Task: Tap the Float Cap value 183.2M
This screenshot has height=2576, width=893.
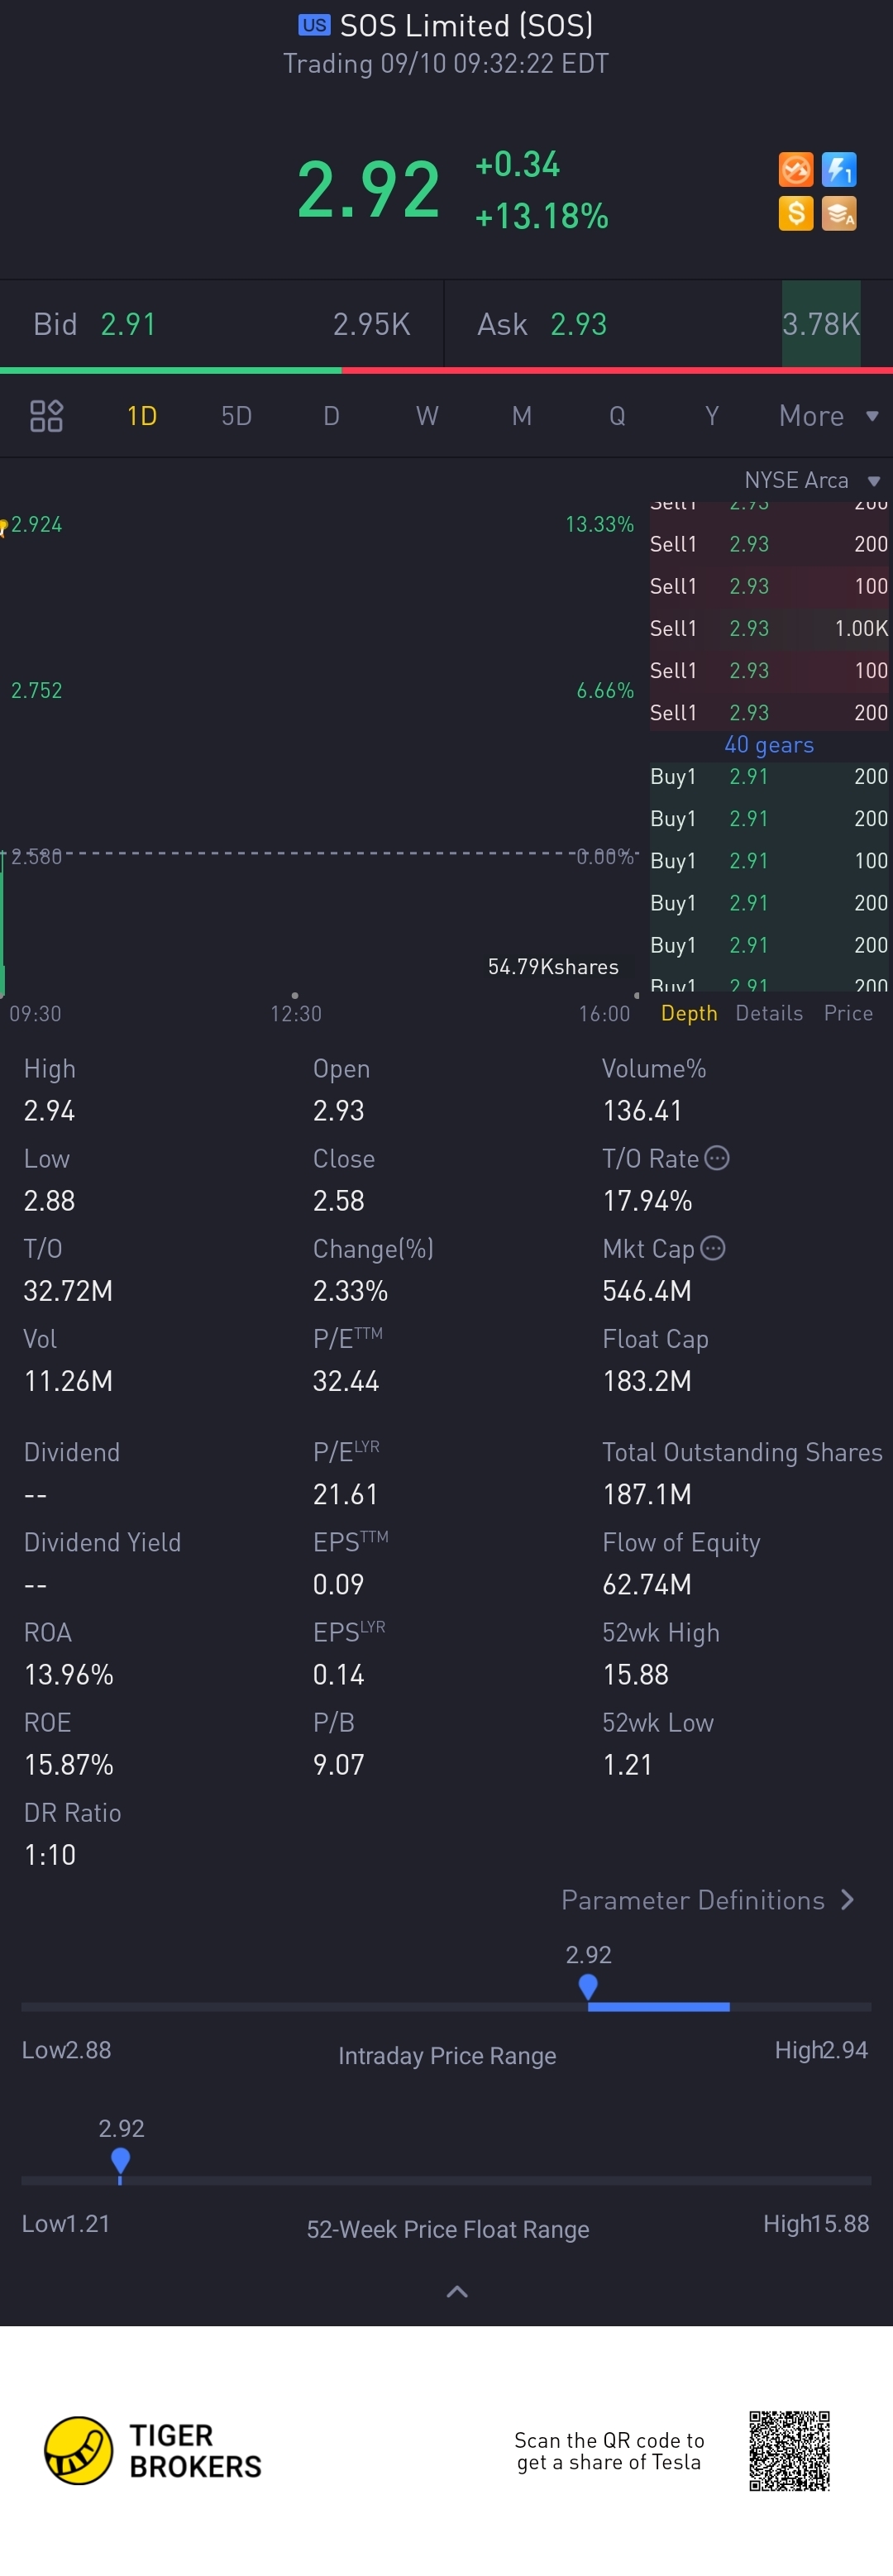Action: (647, 1381)
